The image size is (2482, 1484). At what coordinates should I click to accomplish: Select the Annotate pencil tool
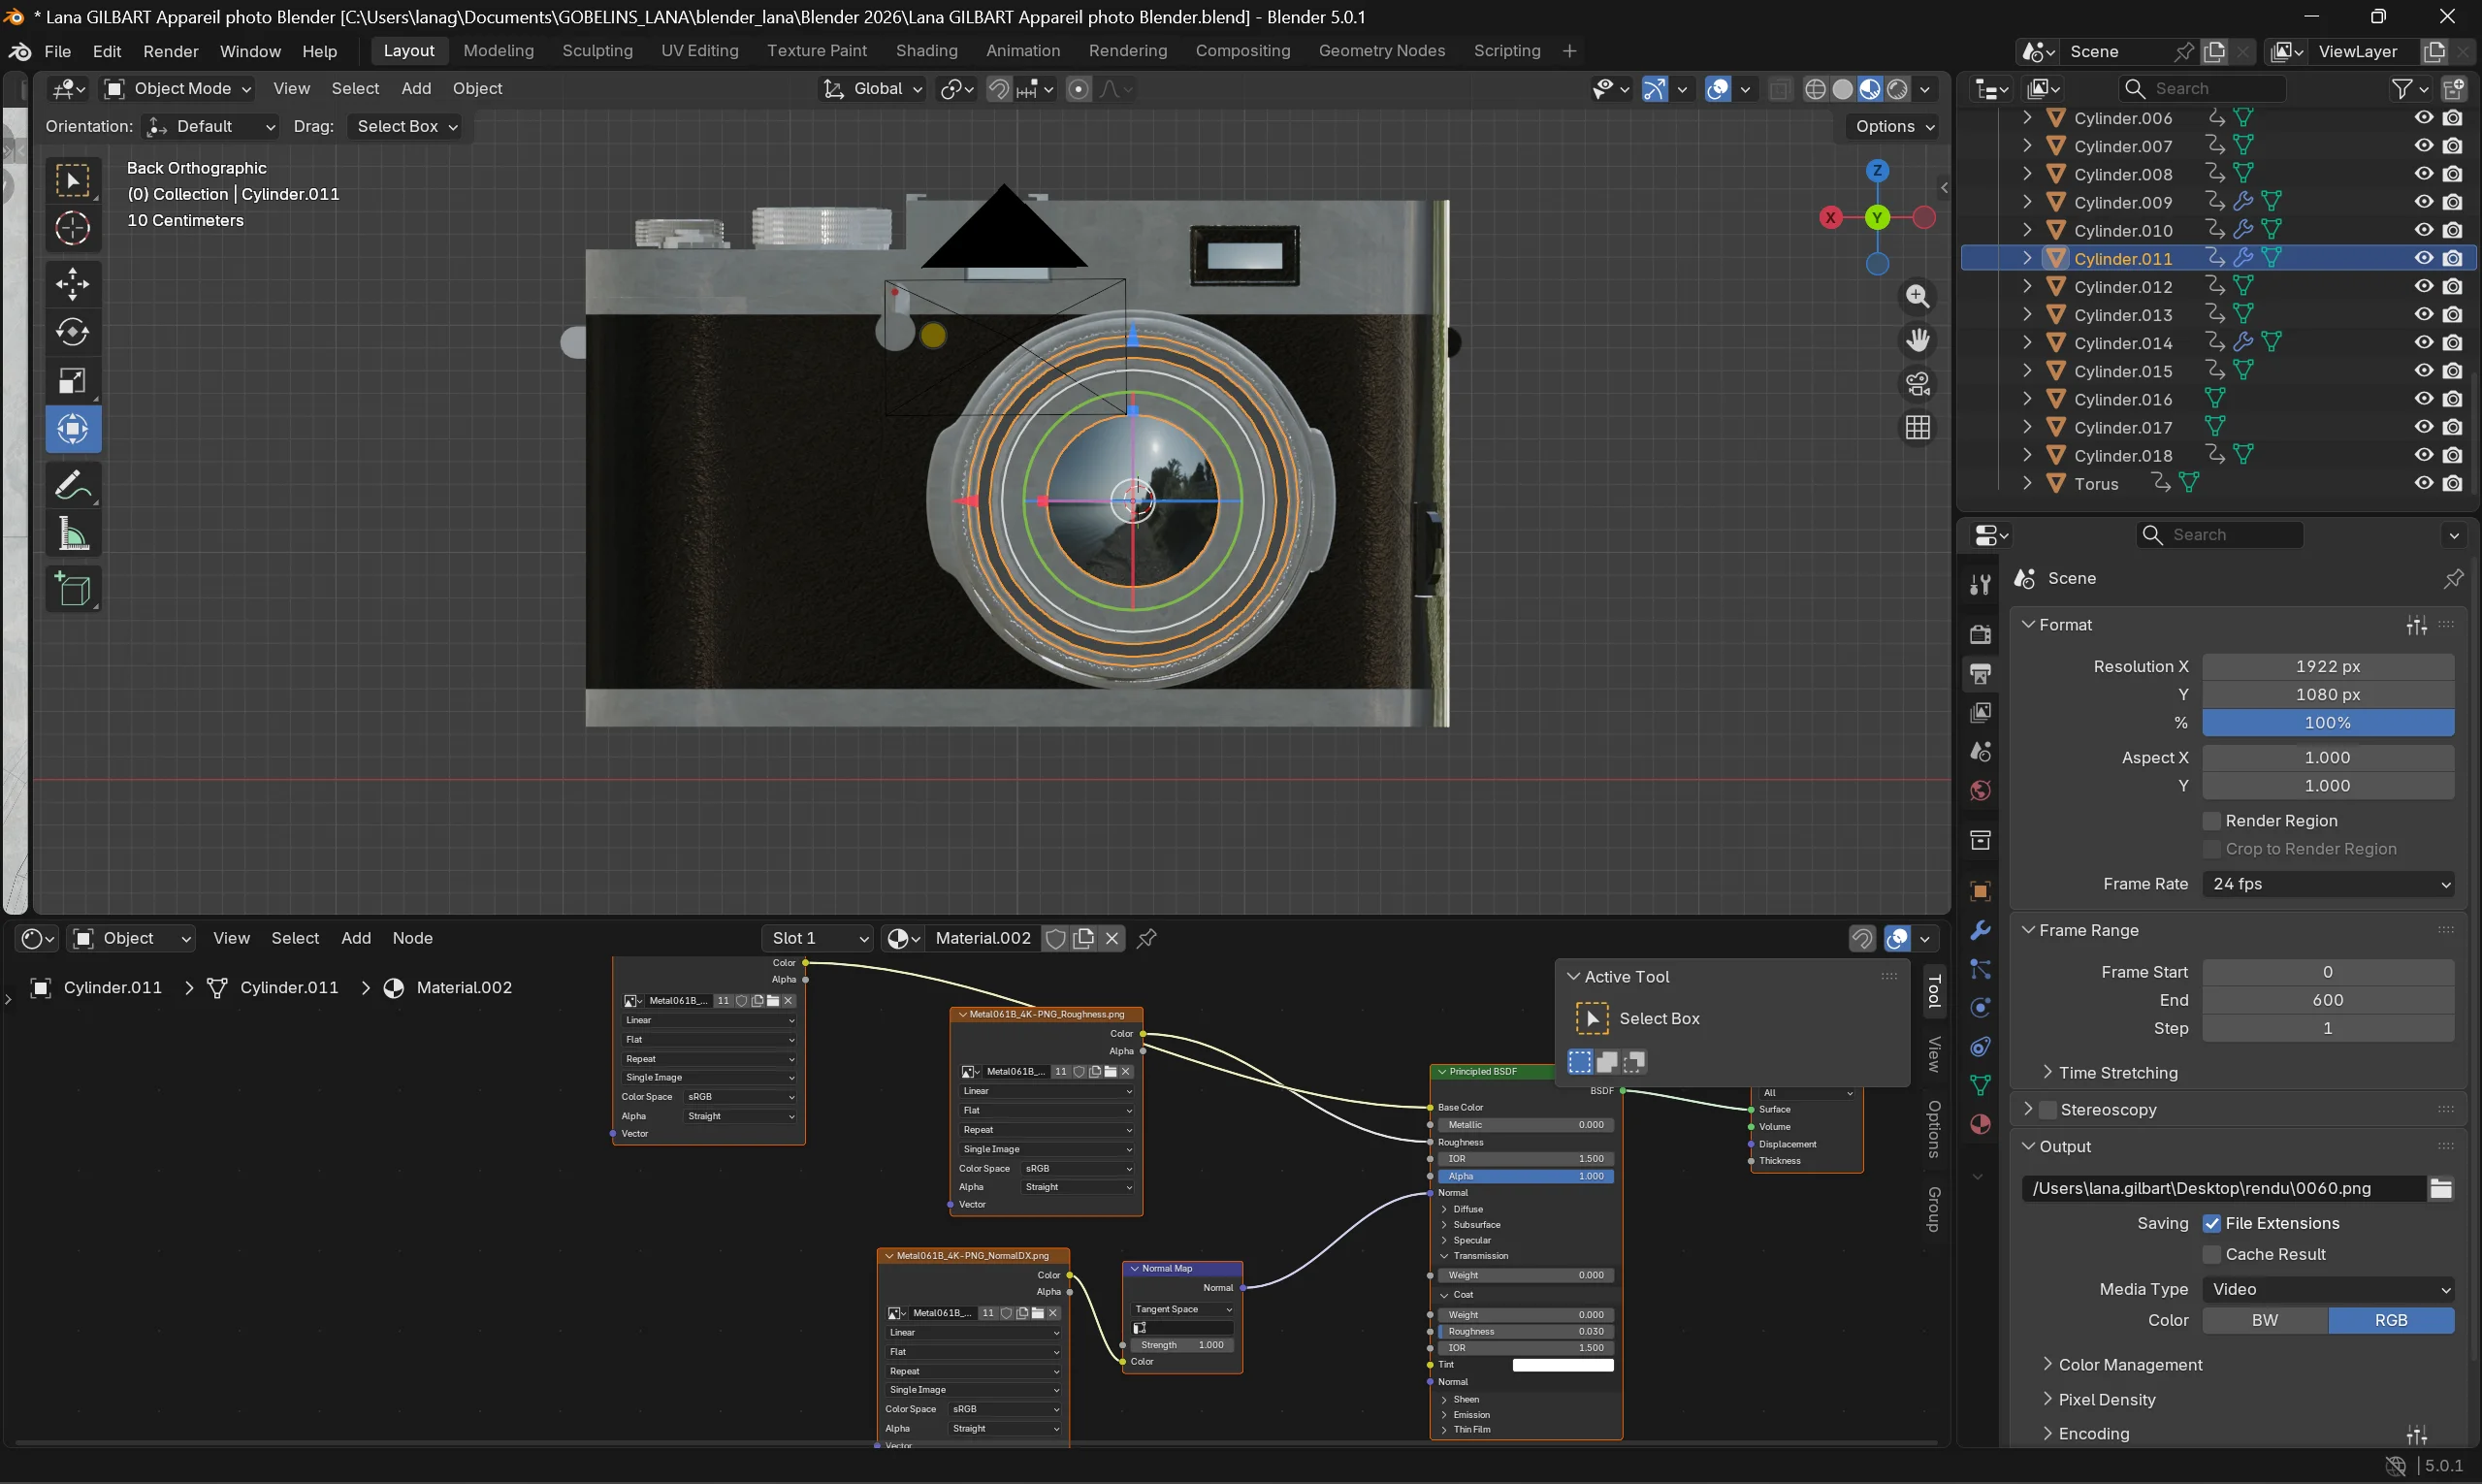pyautogui.click(x=72, y=486)
